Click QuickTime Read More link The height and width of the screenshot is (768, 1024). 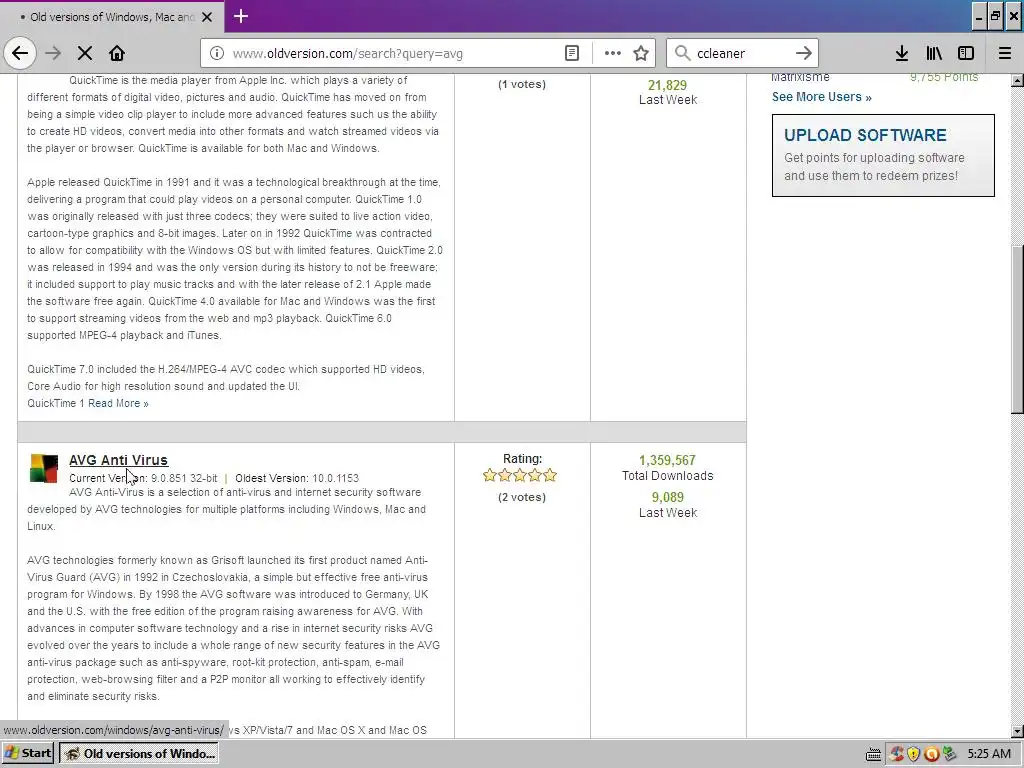pyautogui.click(x=118, y=403)
